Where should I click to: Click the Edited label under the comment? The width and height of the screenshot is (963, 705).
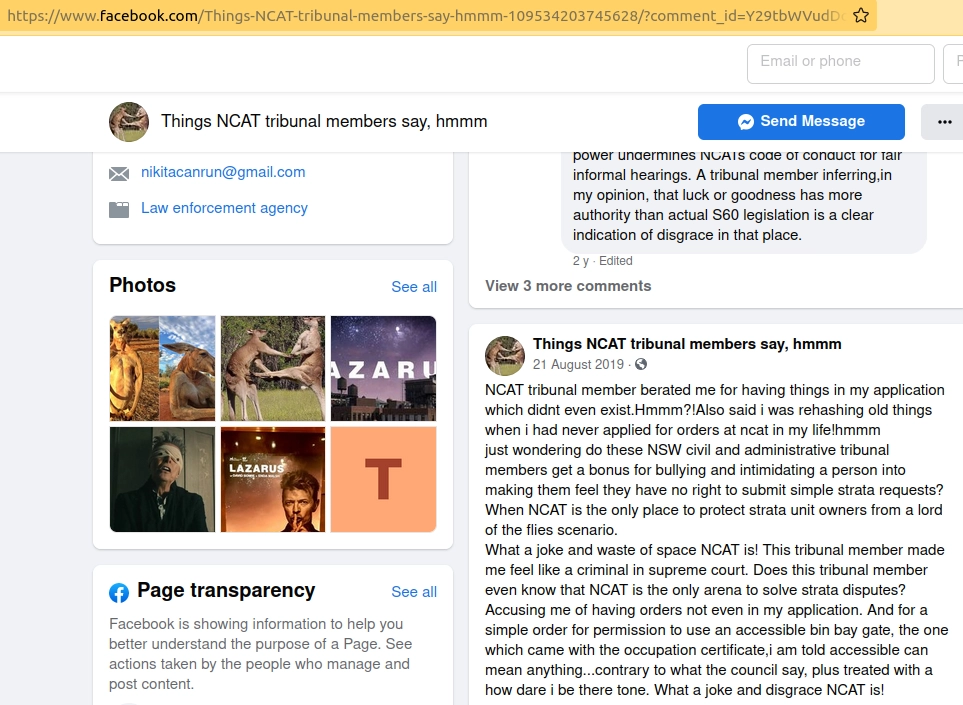(616, 261)
